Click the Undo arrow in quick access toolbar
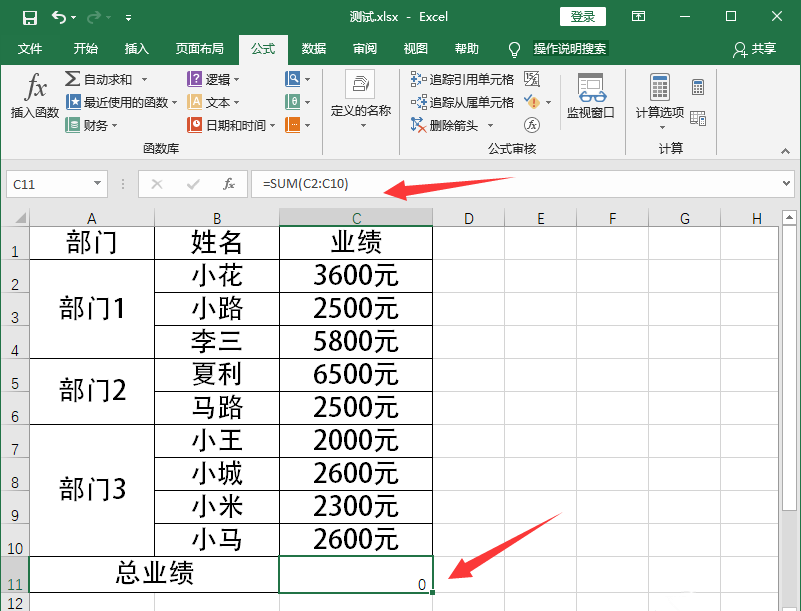Image resolution: width=801 pixels, height=611 pixels. (59, 17)
